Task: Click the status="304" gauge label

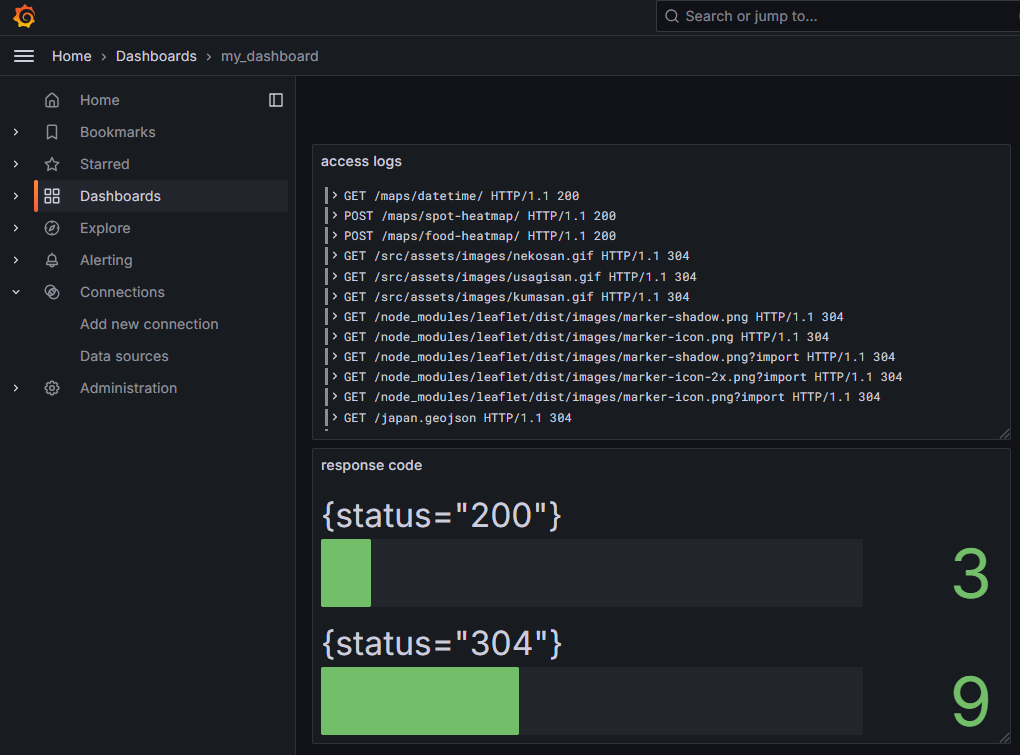Action: (x=442, y=644)
